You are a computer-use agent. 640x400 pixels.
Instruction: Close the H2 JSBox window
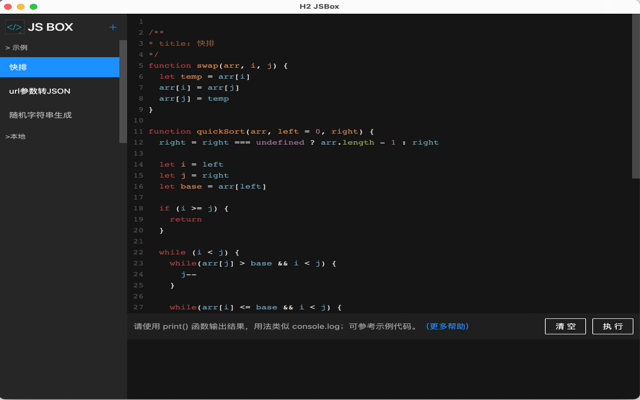tap(8, 7)
